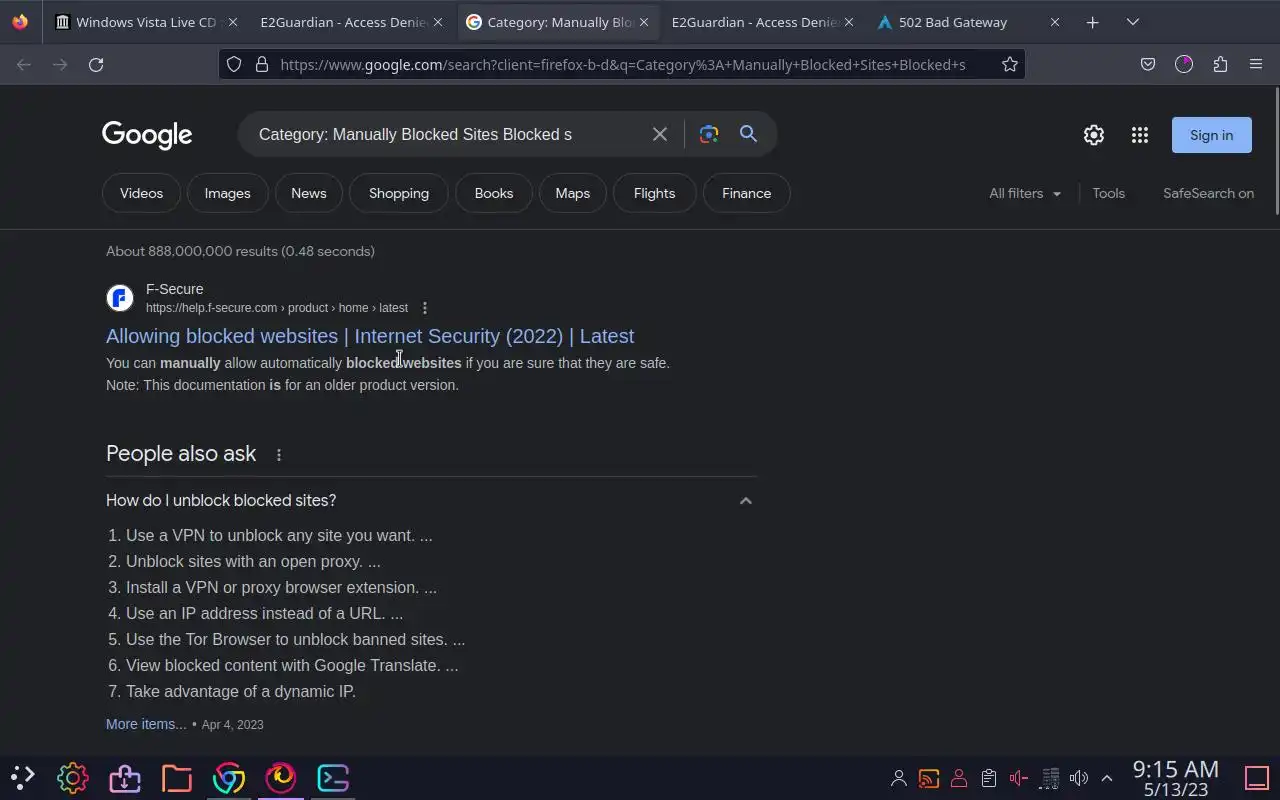Filter results by Videos
Screen dimensions: 1280x800
141,193
